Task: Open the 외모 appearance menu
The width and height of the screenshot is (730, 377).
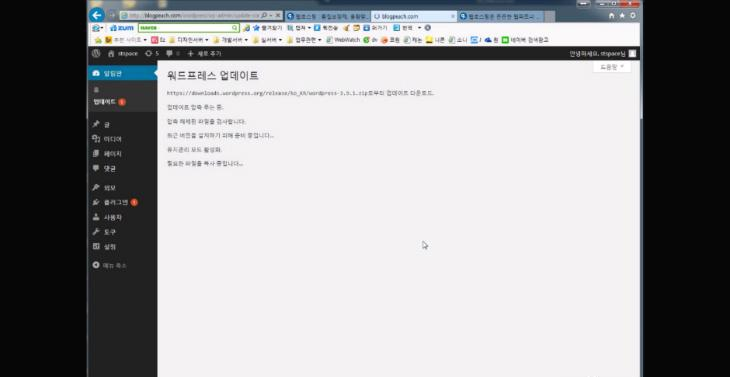Action: pyautogui.click(x=122, y=188)
